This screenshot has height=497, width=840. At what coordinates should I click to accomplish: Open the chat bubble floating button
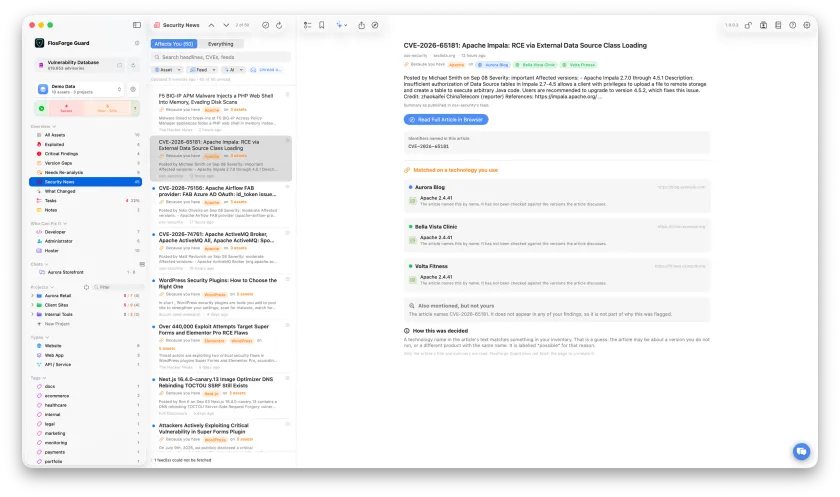point(801,451)
